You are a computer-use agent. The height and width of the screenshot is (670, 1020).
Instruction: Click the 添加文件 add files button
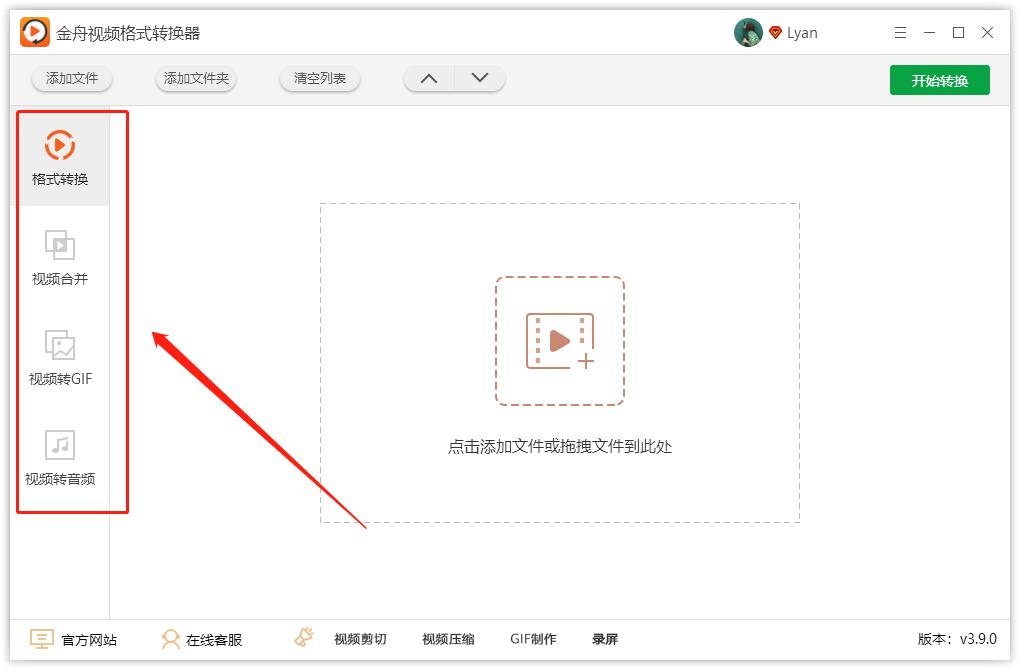[x=70, y=77]
